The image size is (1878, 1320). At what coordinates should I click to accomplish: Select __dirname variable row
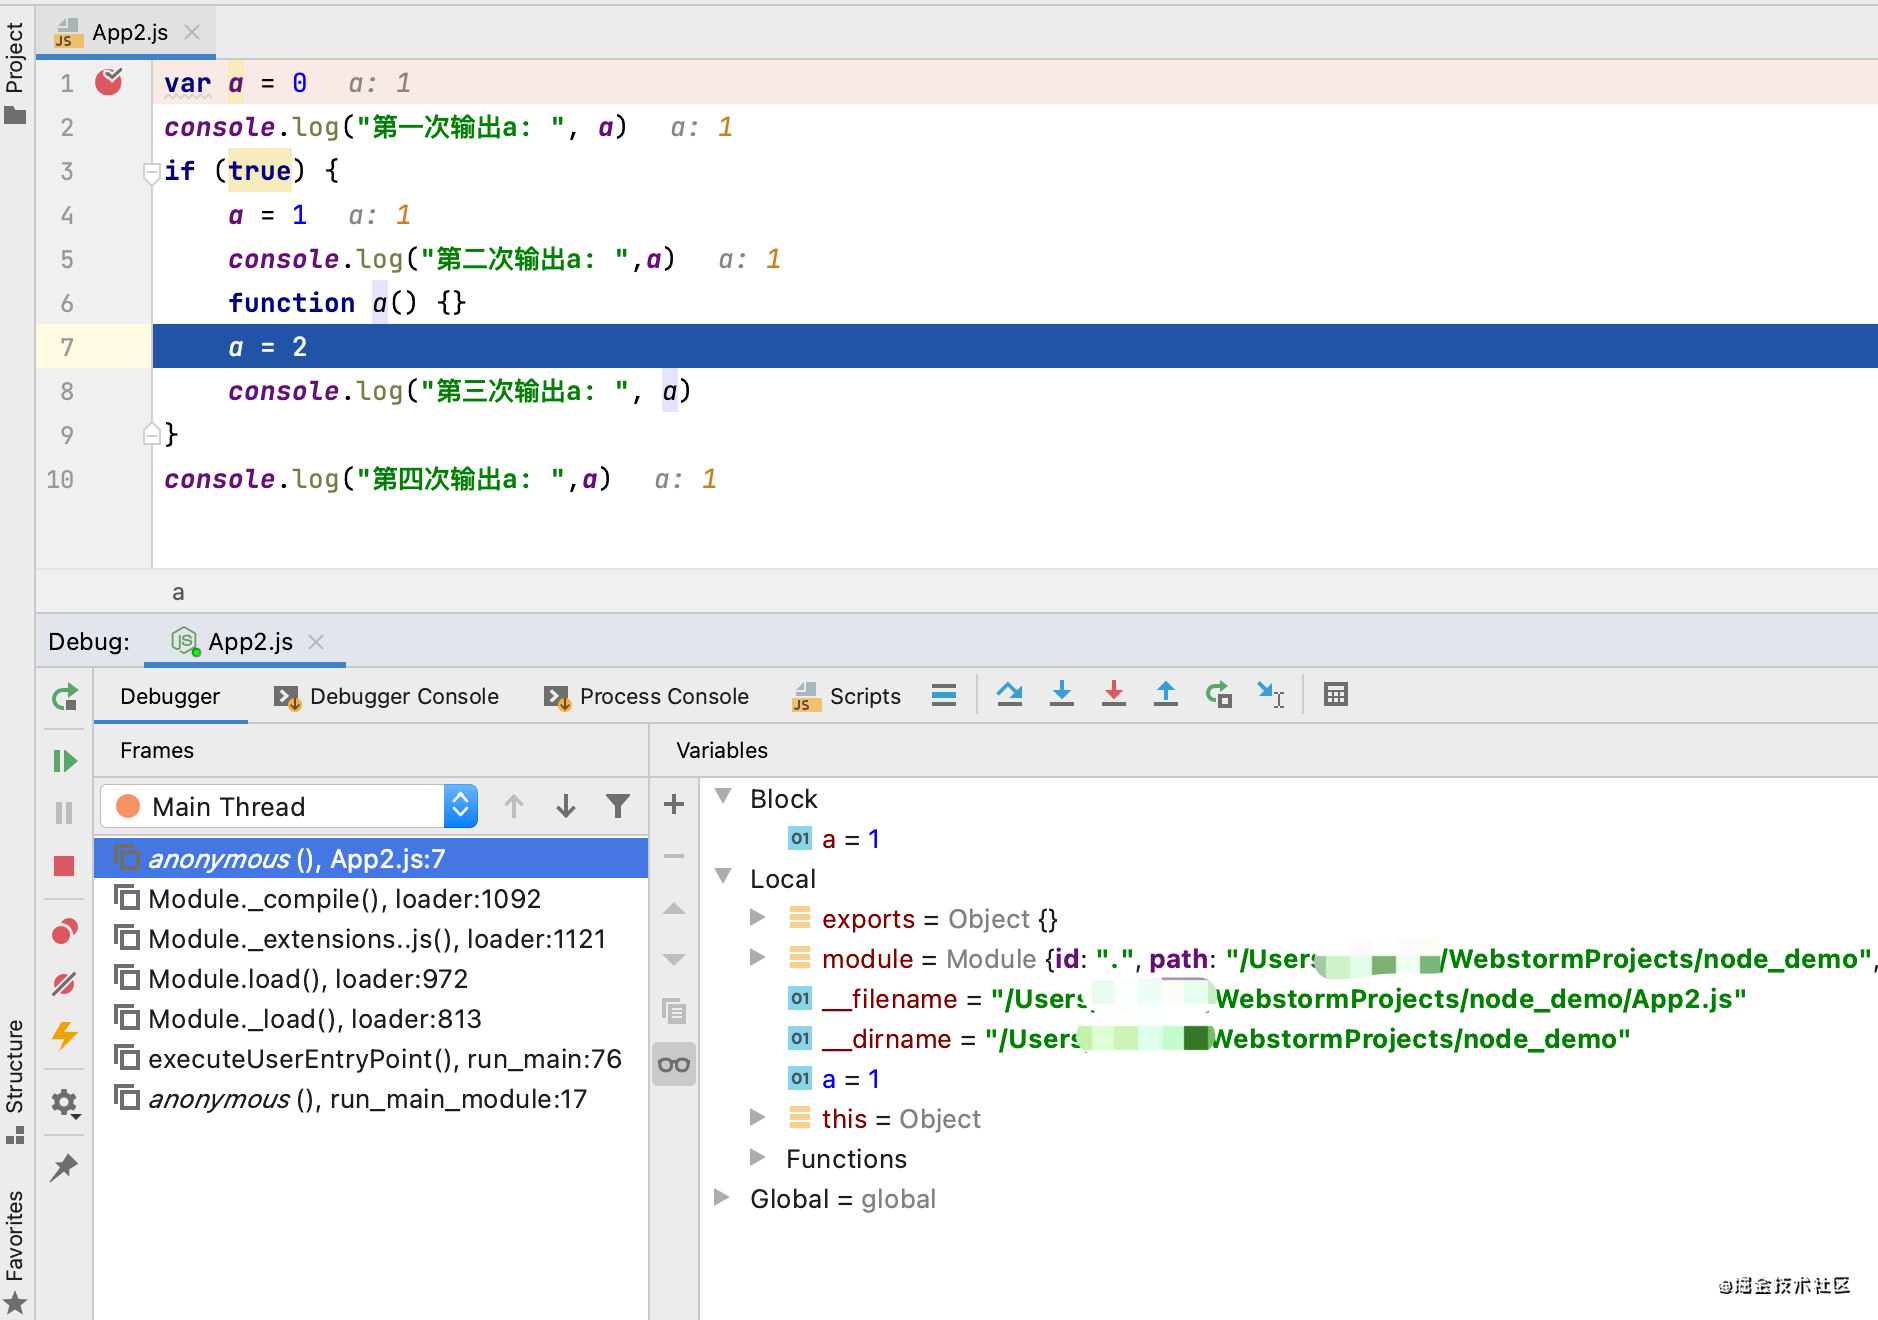pos(1288,1038)
